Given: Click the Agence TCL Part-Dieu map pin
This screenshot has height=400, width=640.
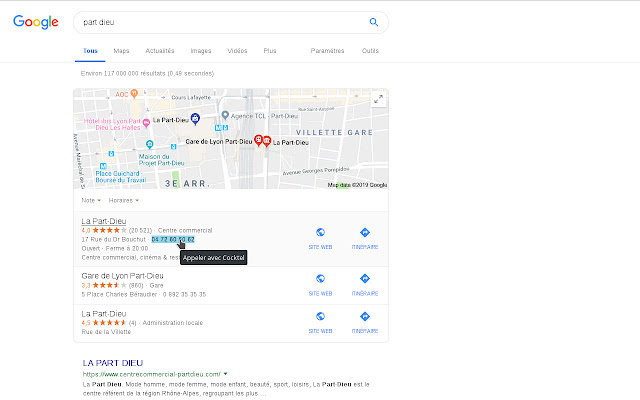Looking at the screenshot, I should [225, 115].
